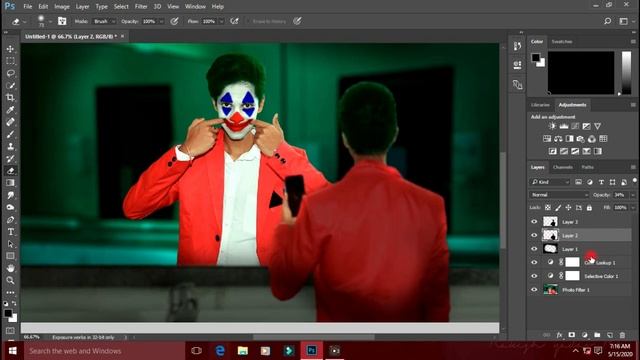Select the Path Selection tool

tap(11, 244)
